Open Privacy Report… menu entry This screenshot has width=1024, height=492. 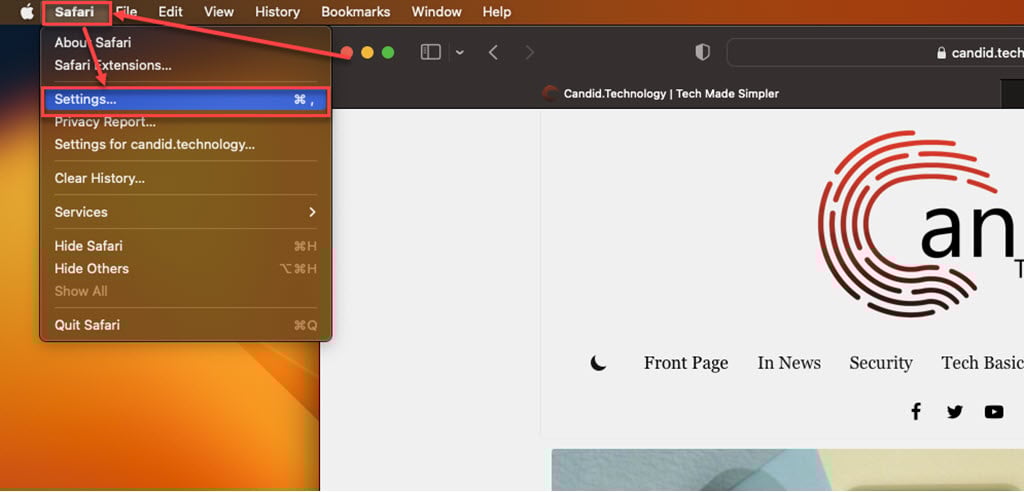(x=186, y=122)
